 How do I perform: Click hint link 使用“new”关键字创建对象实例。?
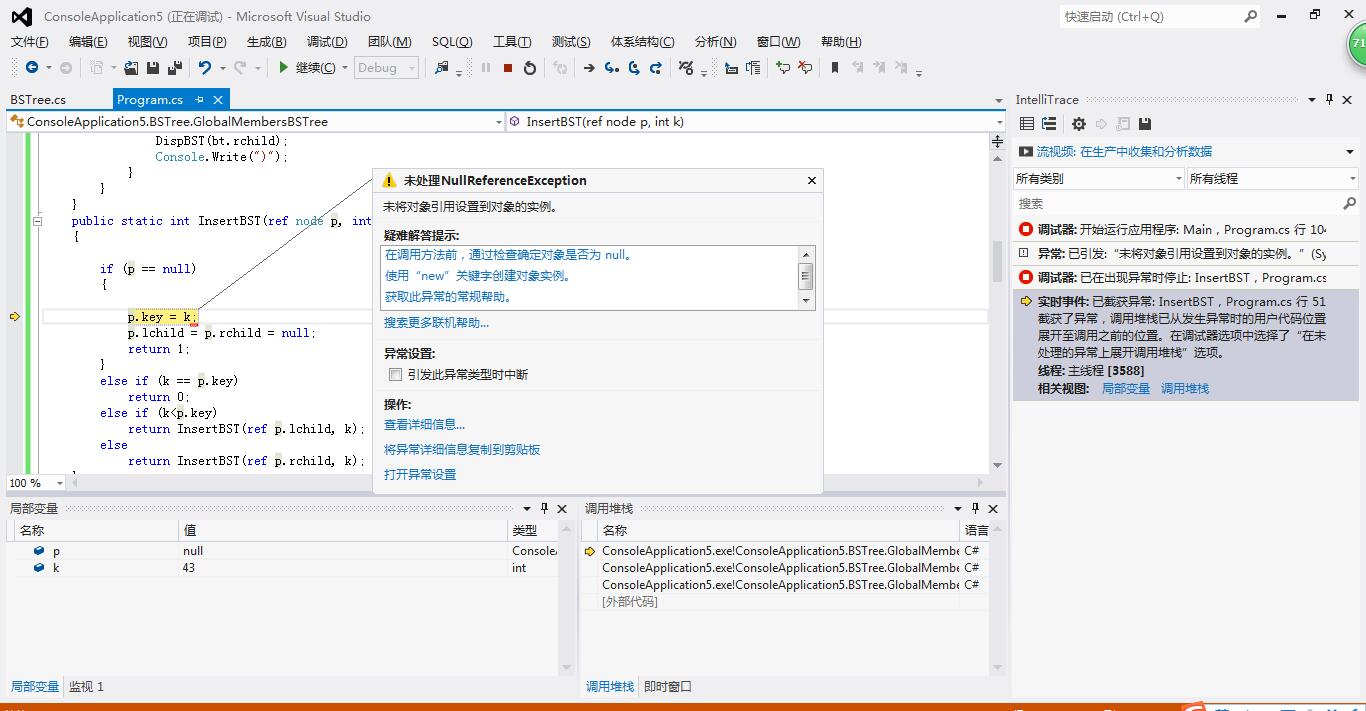tap(478, 276)
